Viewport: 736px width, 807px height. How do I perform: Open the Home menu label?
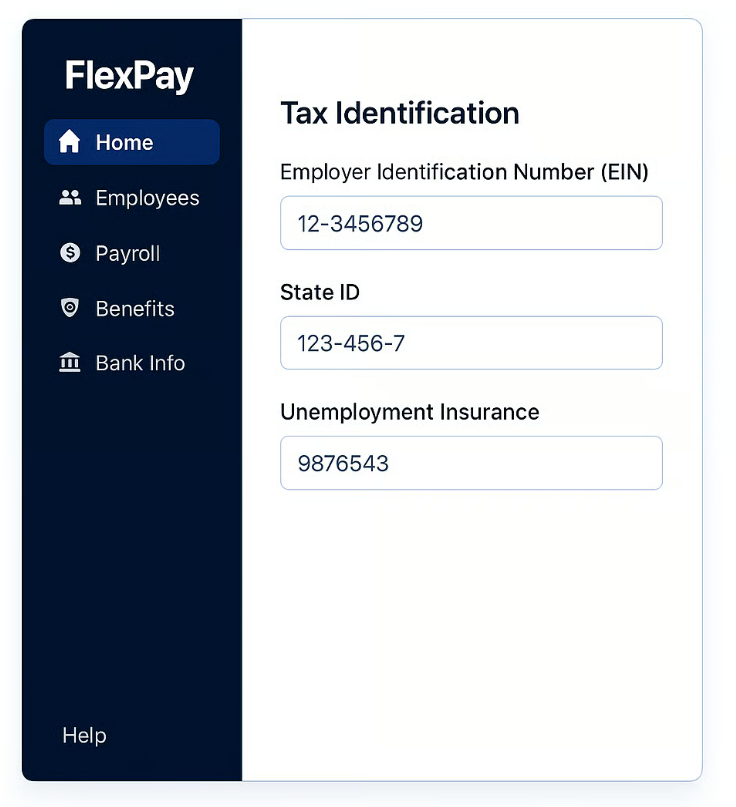[124, 142]
